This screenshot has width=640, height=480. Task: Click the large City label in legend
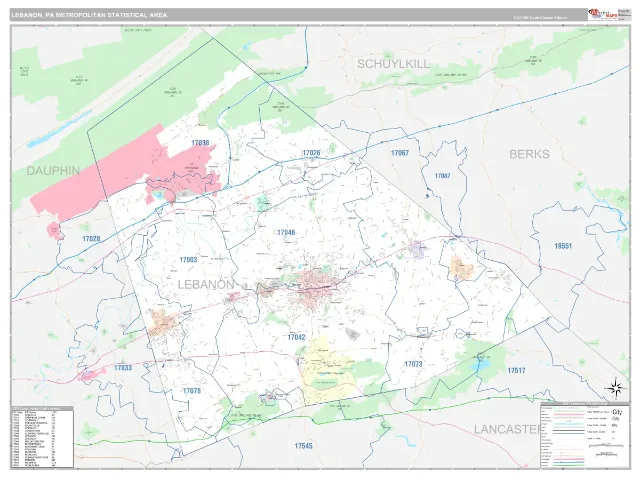click(x=618, y=412)
